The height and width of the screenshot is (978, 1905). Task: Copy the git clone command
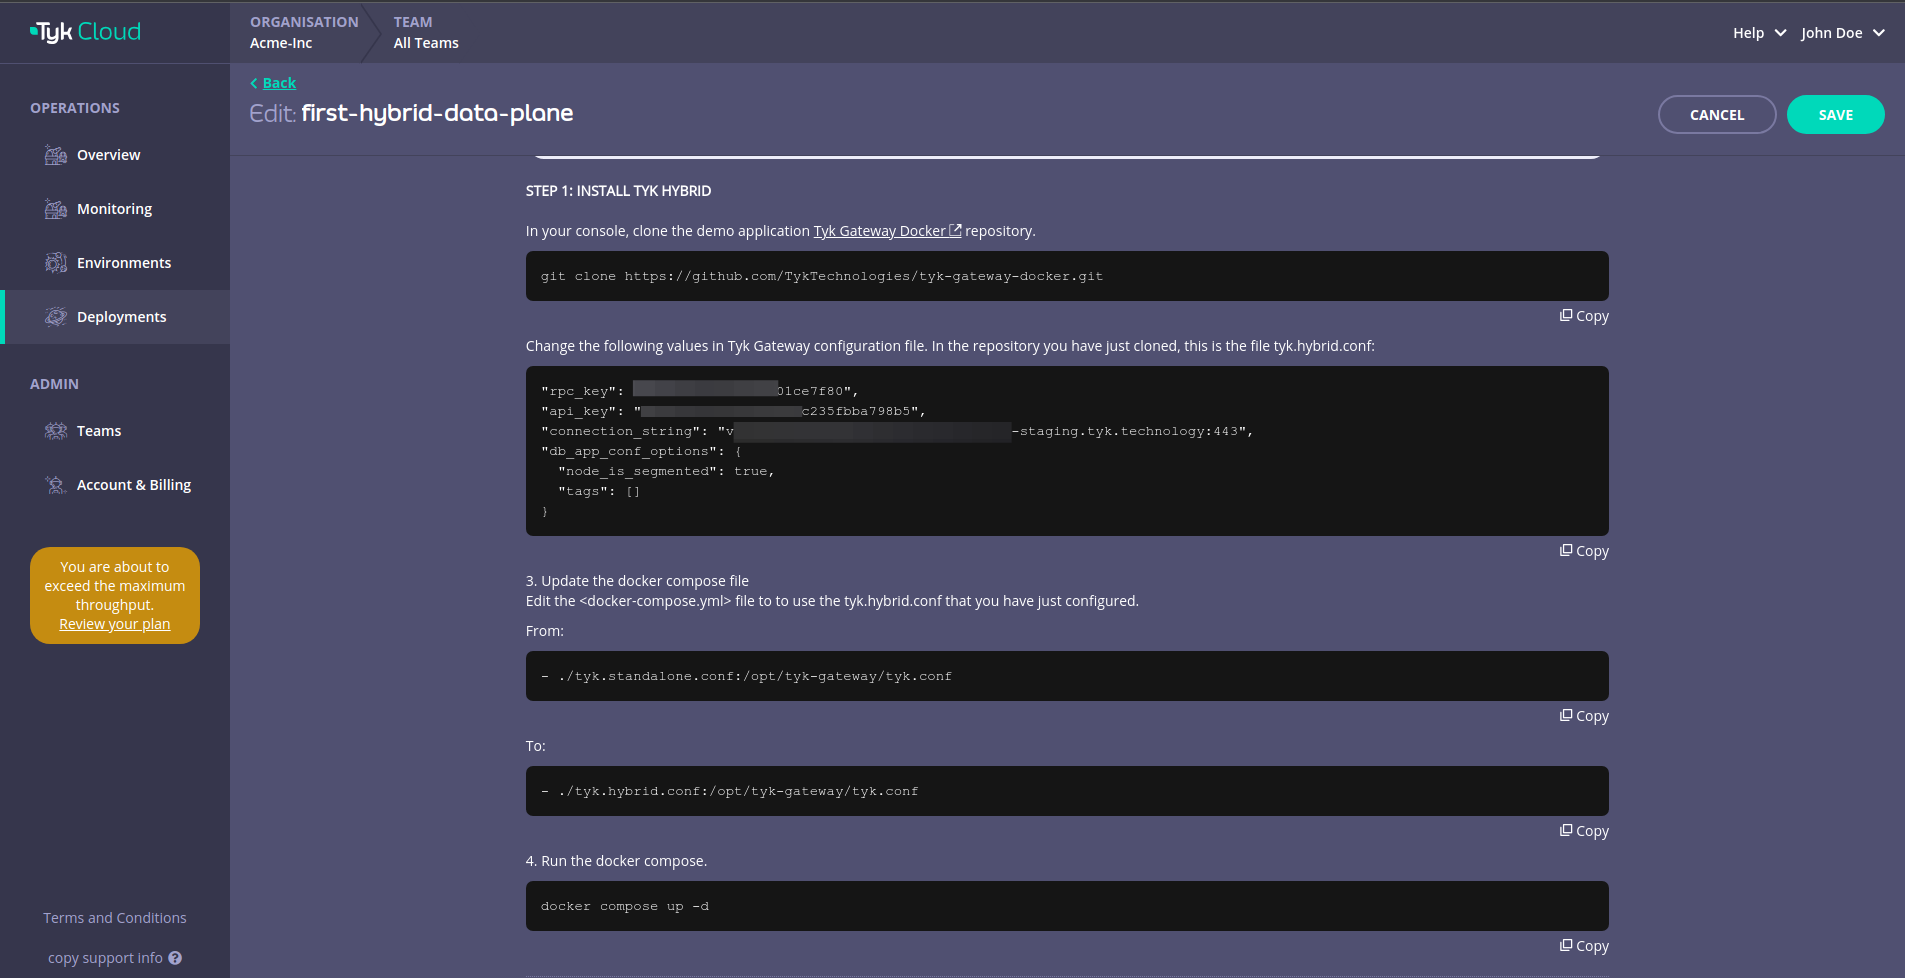coord(1584,315)
